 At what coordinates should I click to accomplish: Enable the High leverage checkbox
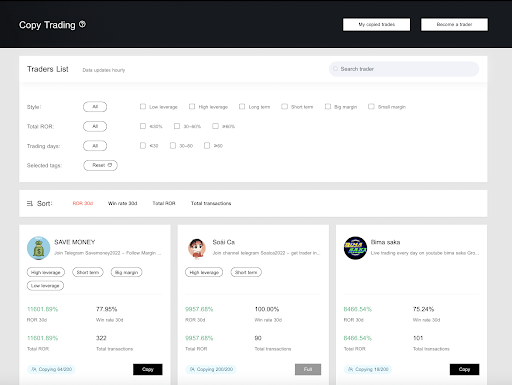click(192, 107)
